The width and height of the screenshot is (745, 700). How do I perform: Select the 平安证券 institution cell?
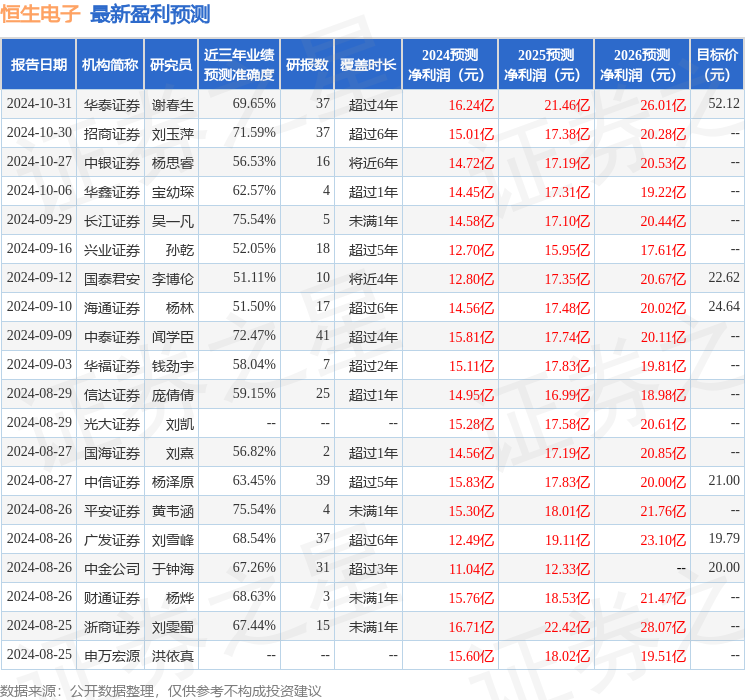pyautogui.click(x=112, y=510)
